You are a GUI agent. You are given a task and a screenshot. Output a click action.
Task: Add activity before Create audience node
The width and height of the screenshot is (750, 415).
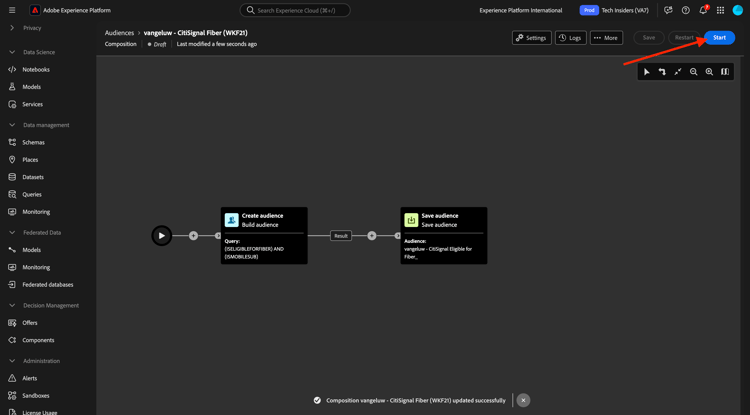point(193,236)
